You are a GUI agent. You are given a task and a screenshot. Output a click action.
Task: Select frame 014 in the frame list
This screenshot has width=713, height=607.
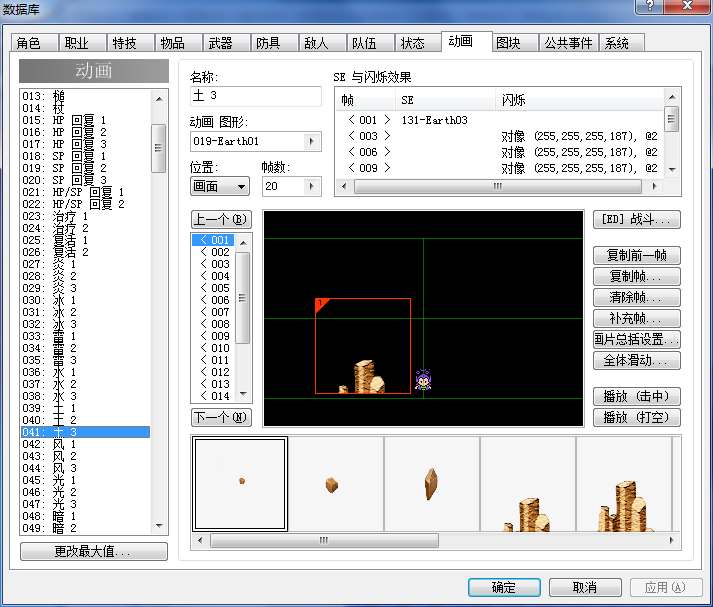pyautogui.click(x=215, y=396)
